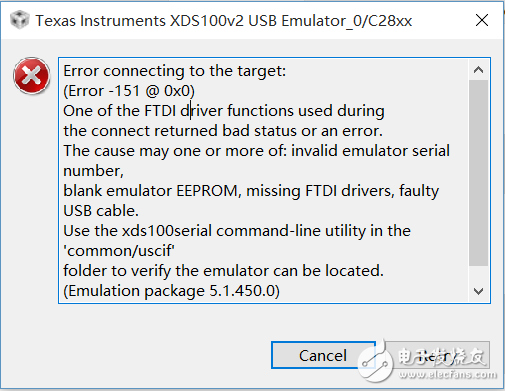The width and height of the screenshot is (505, 391).
Task: Click the 'common/uscif' text line
Action: (x=119, y=251)
